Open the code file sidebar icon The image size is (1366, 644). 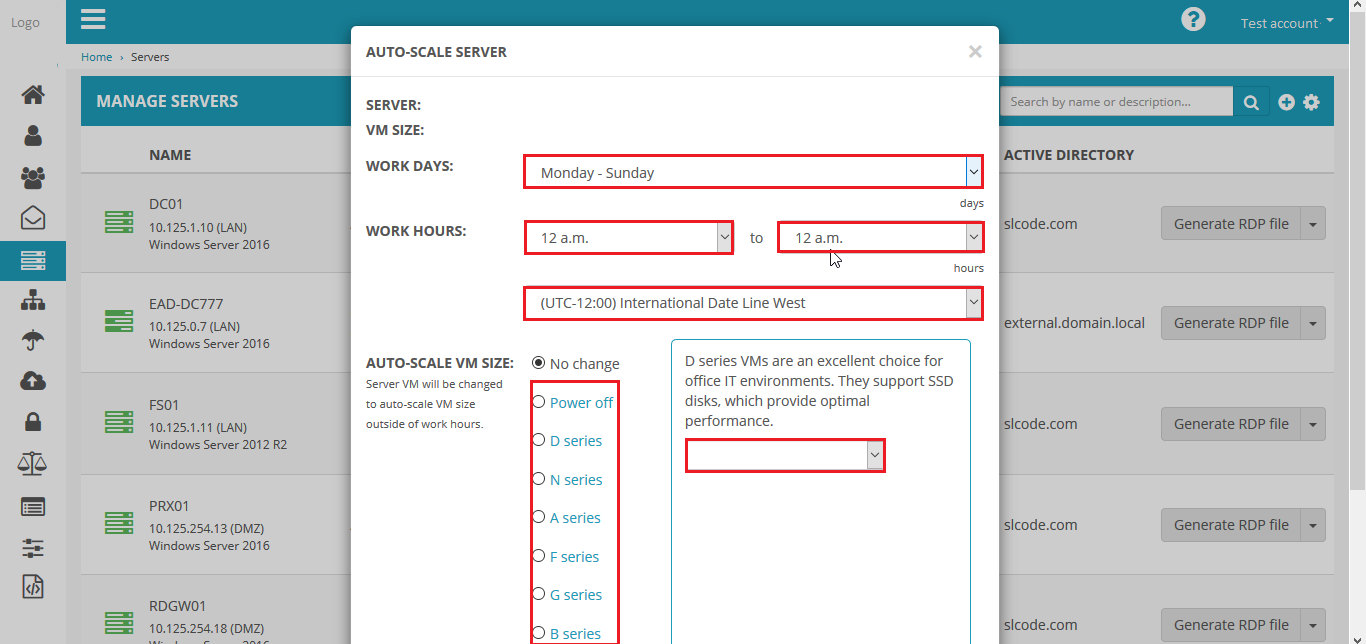pos(33,587)
